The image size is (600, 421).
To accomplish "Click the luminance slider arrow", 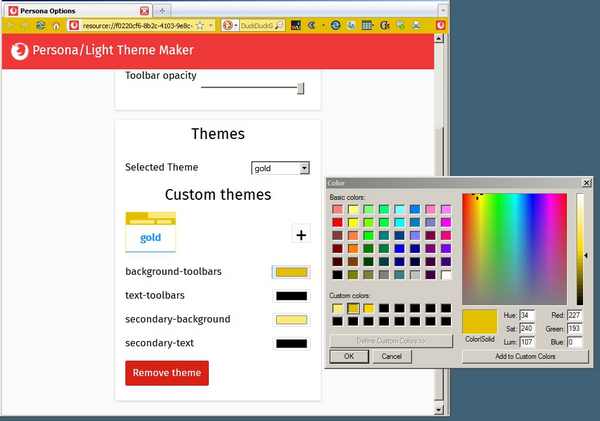I will click(x=586, y=255).
